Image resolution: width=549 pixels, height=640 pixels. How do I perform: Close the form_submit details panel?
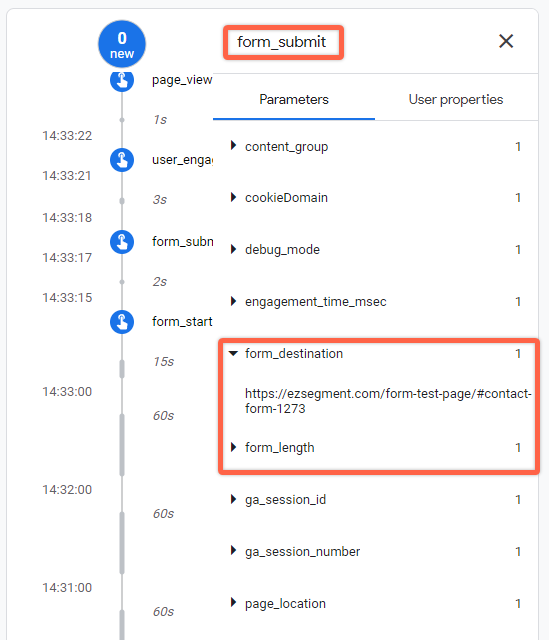click(x=506, y=41)
